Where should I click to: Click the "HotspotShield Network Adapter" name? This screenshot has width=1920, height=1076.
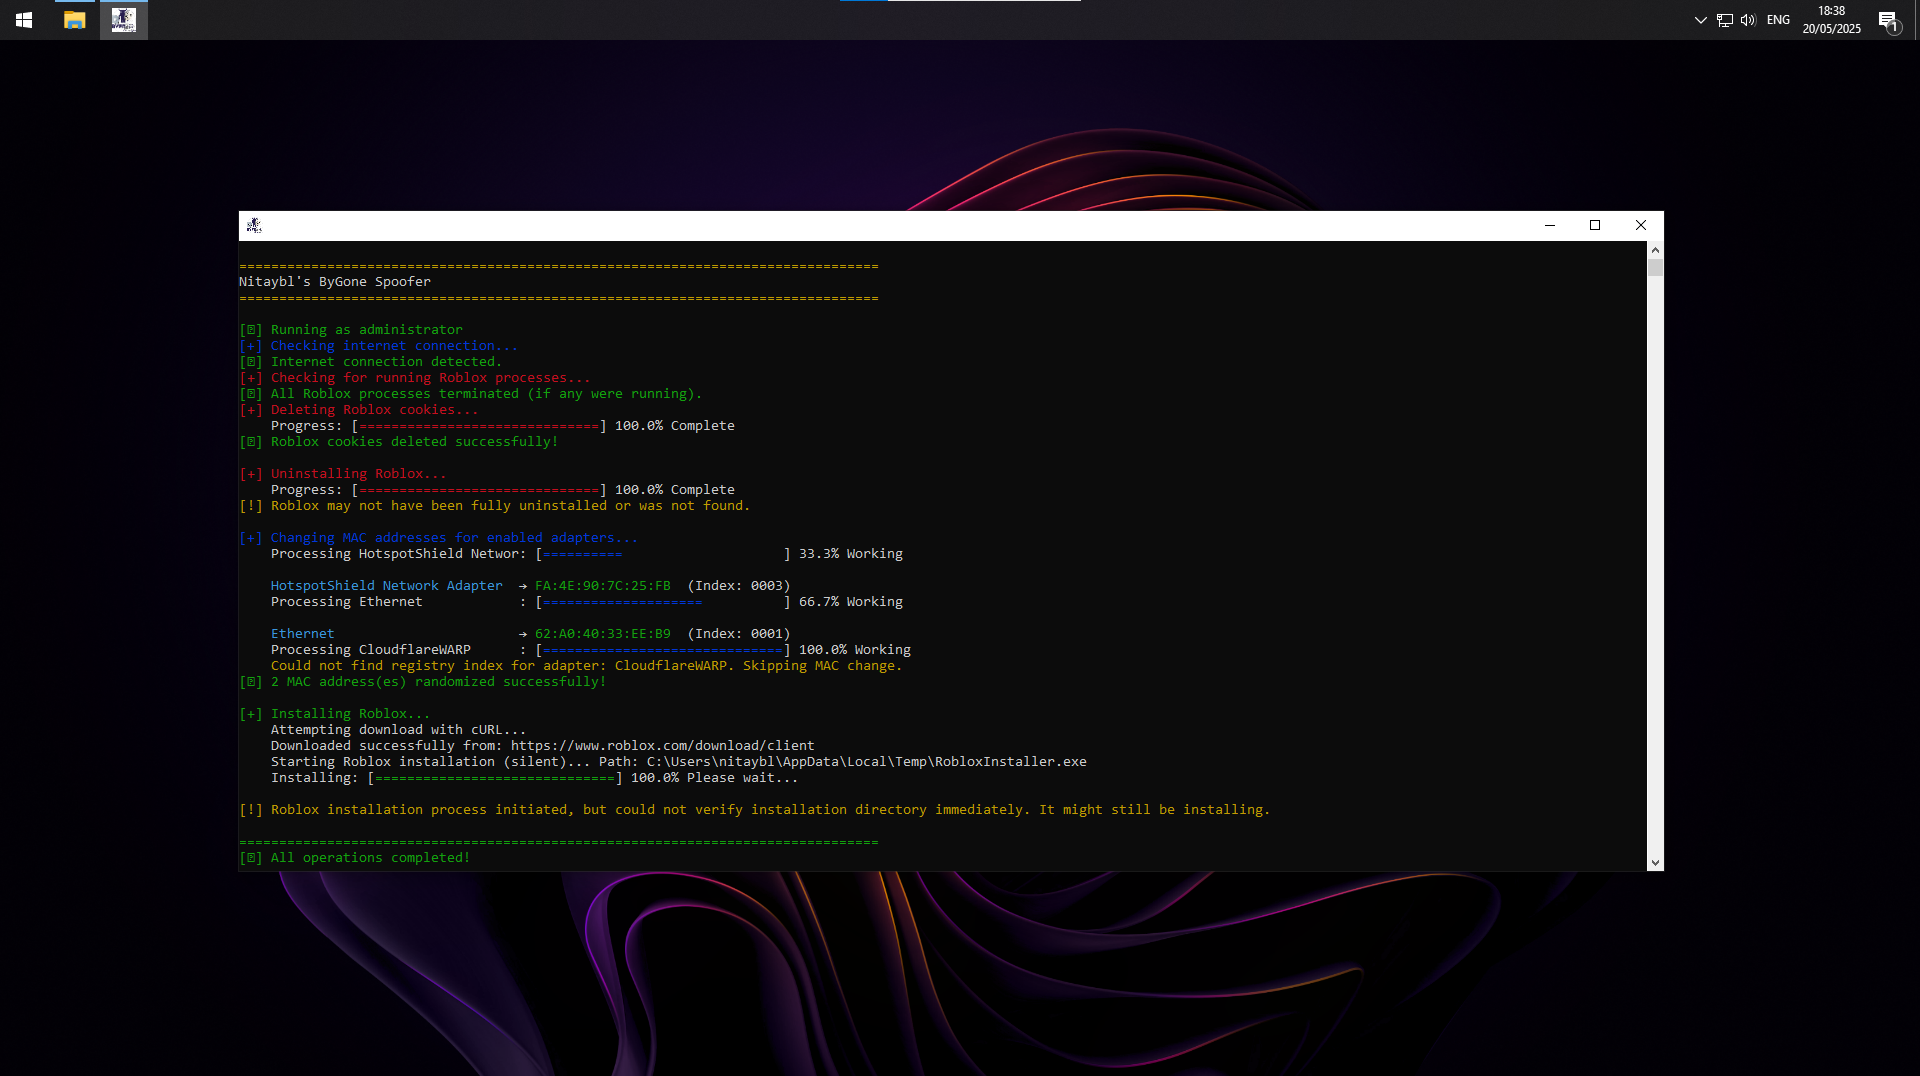coord(387,586)
